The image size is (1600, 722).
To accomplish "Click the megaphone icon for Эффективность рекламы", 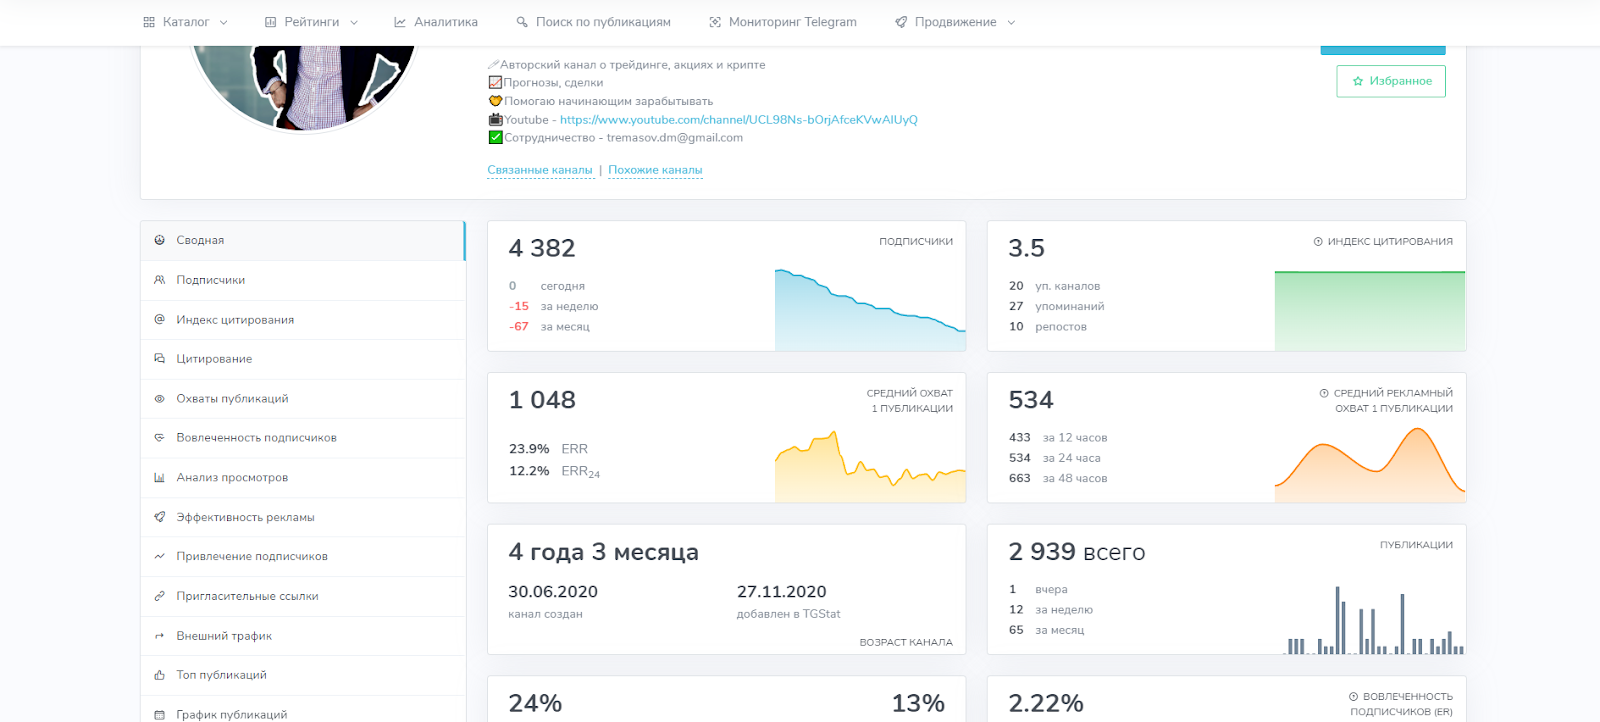I will coord(159,517).
